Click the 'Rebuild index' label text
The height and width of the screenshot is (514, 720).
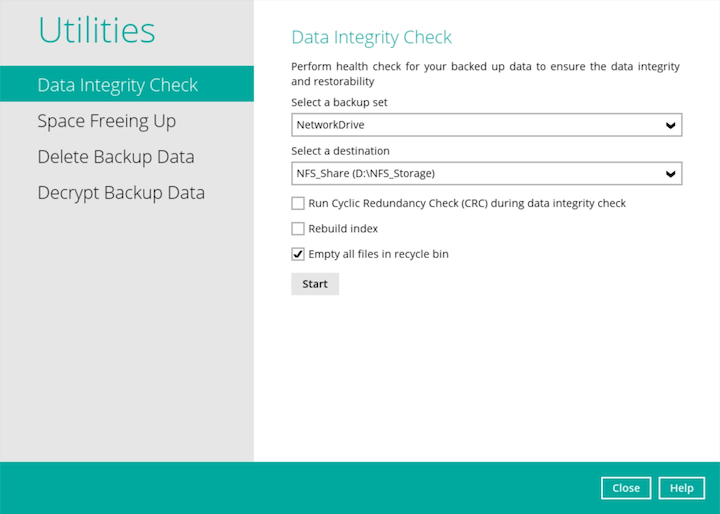pyautogui.click(x=343, y=229)
